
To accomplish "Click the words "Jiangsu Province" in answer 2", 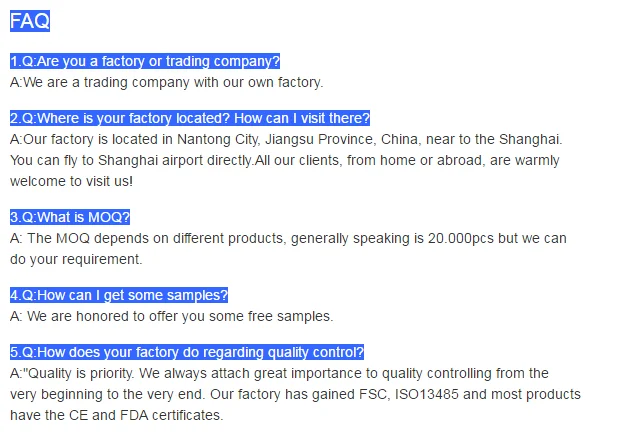I will pyautogui.click(x=319, y=139).
